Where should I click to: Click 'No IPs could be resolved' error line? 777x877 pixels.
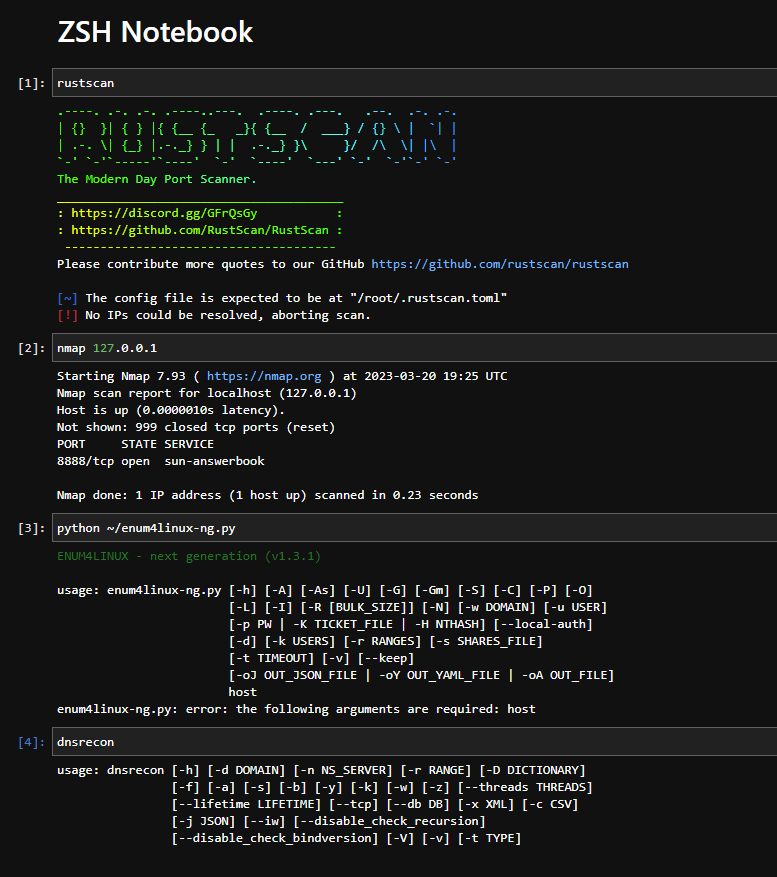(x=214, y=315)
